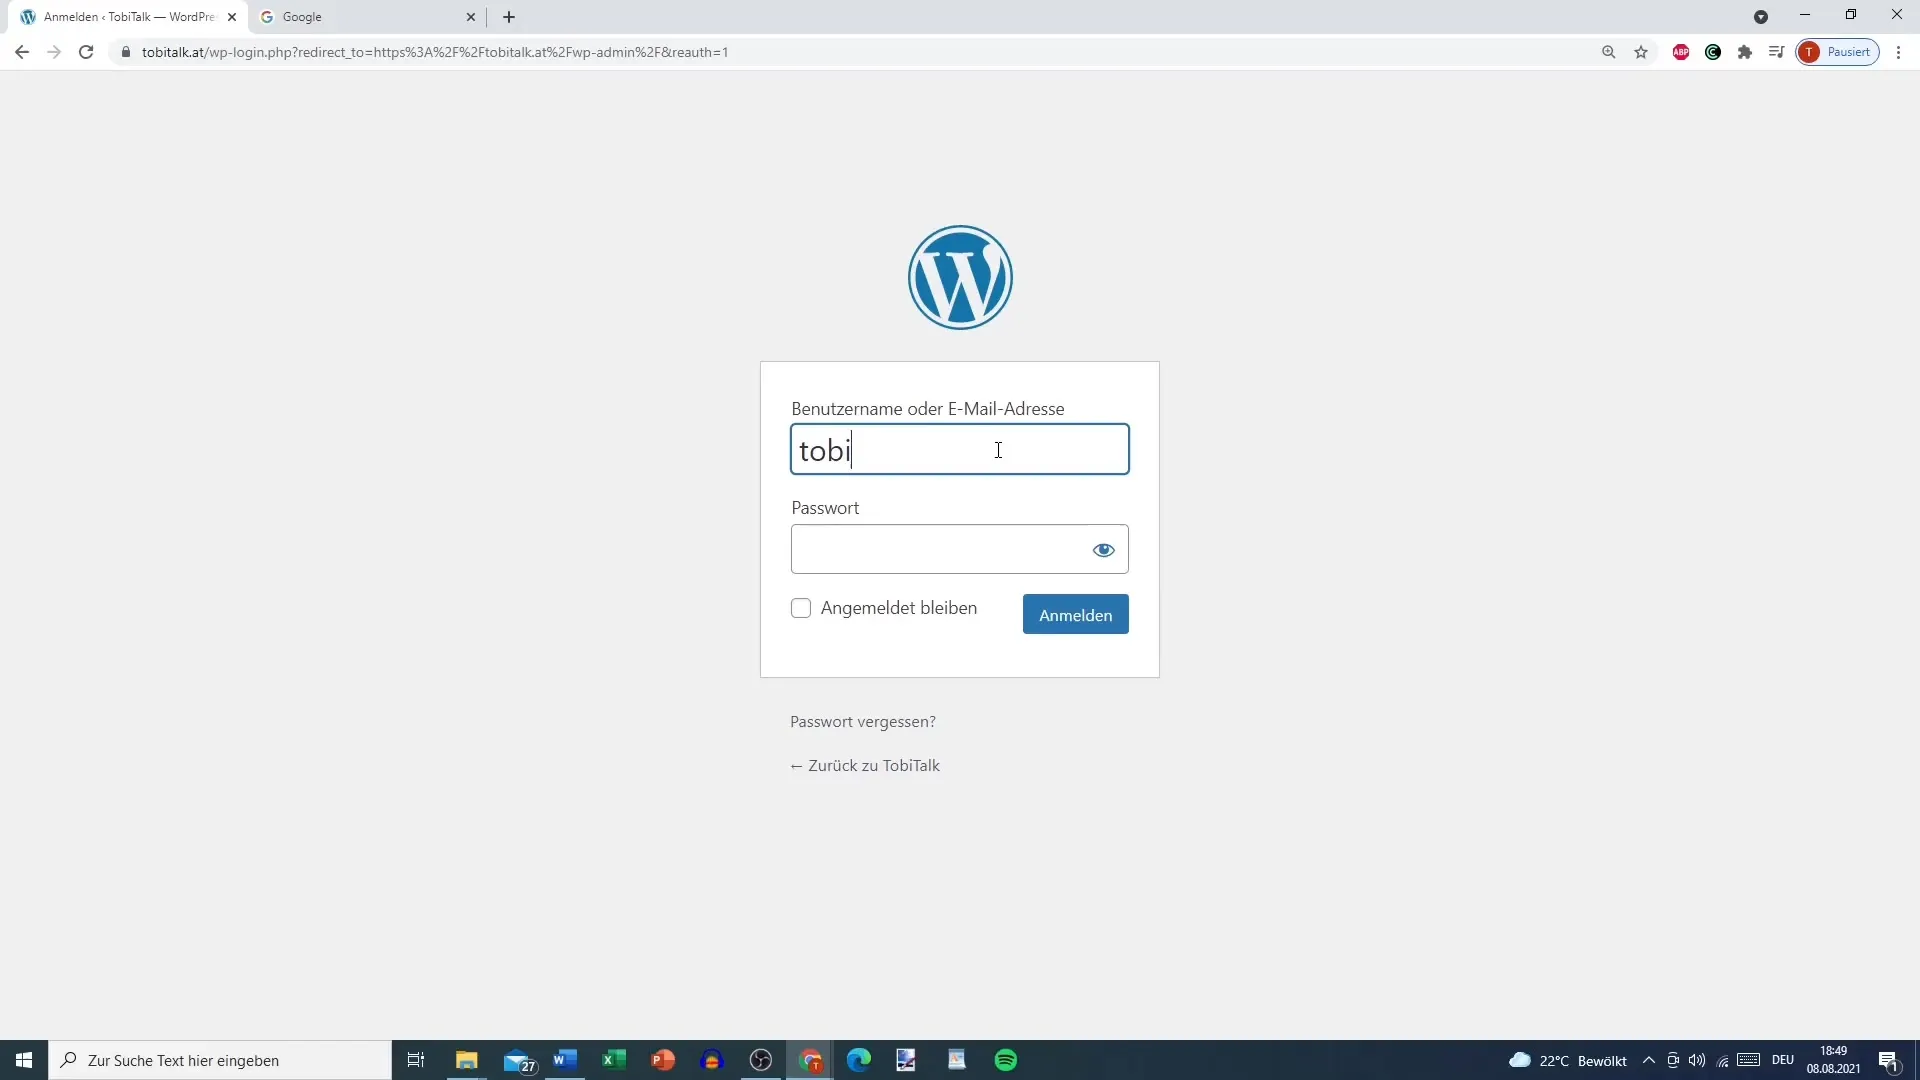Switch the DEU keyboard language
Screen dimensions: 1920x1080
click(1783, 1060)
